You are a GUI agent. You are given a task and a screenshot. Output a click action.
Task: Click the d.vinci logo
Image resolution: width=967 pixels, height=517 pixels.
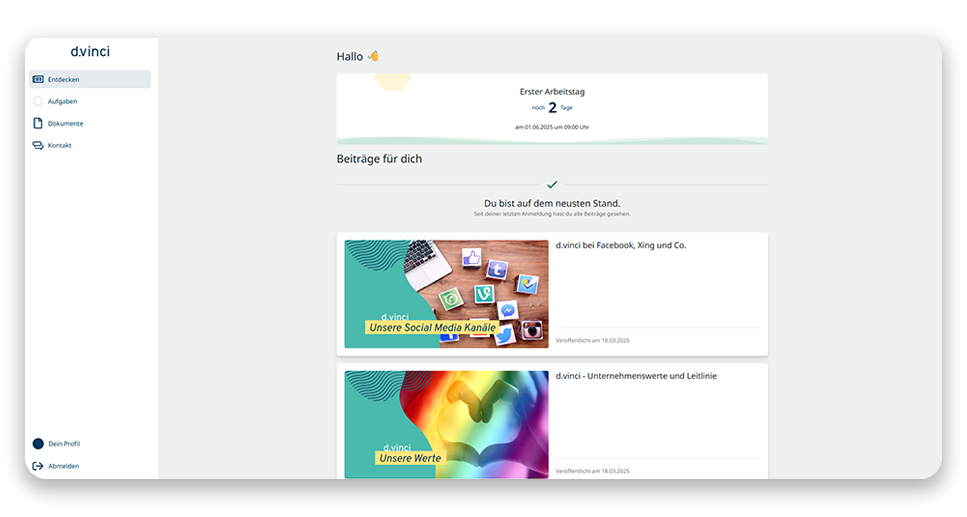(90, 52)
